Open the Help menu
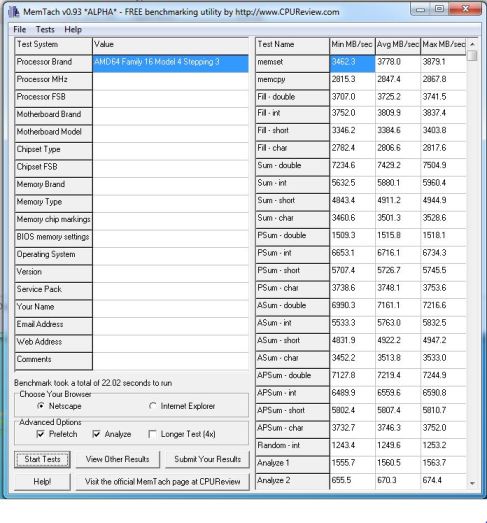Screen dimensions: 487x523 73,29
